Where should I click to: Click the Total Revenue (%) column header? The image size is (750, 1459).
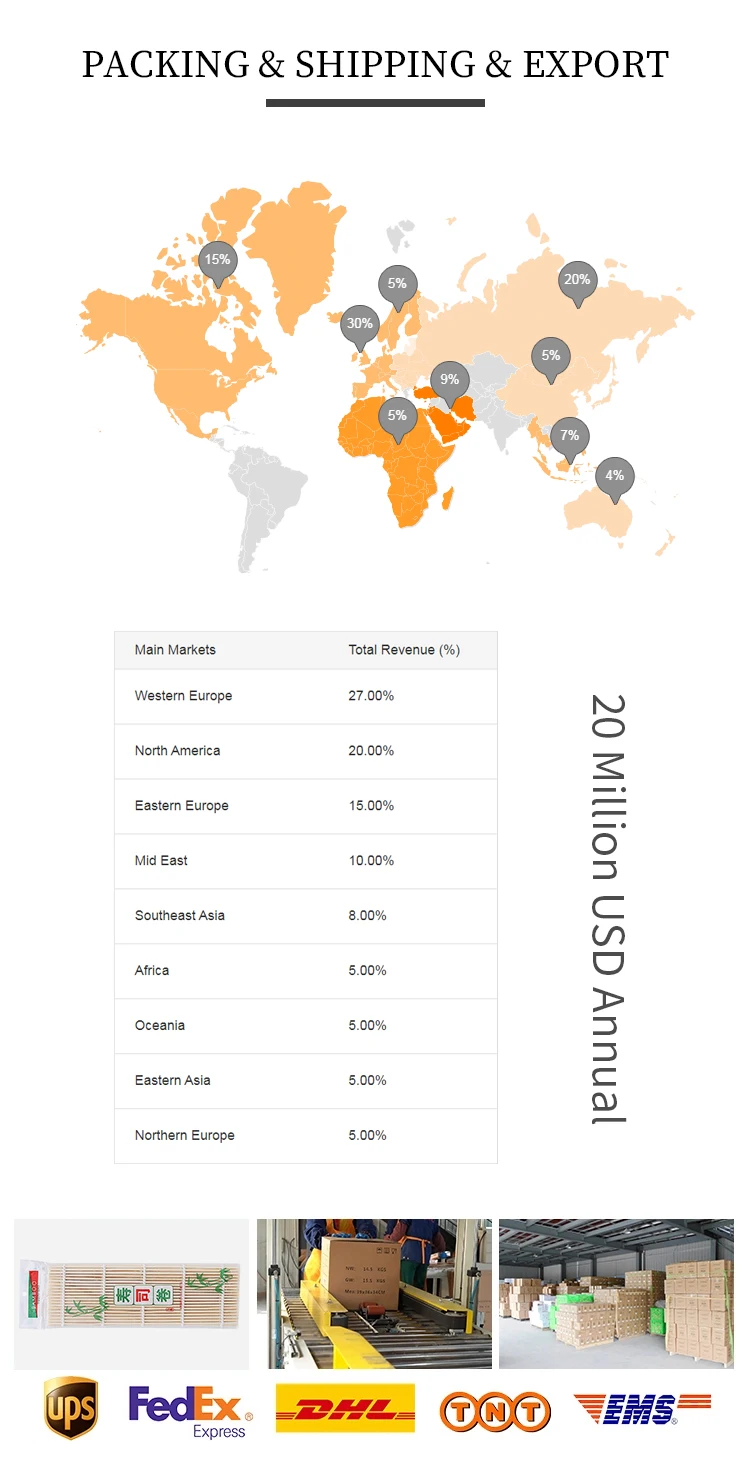pos(404,650)
